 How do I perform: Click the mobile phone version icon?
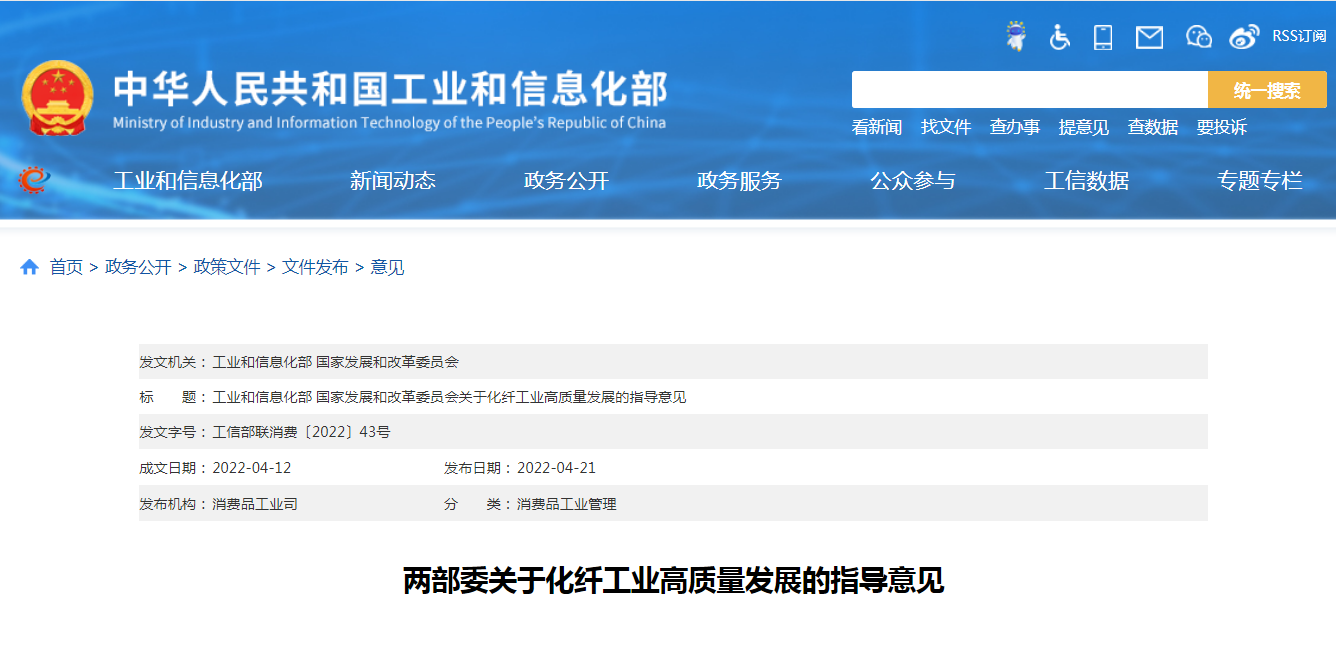pos(1103,37)
